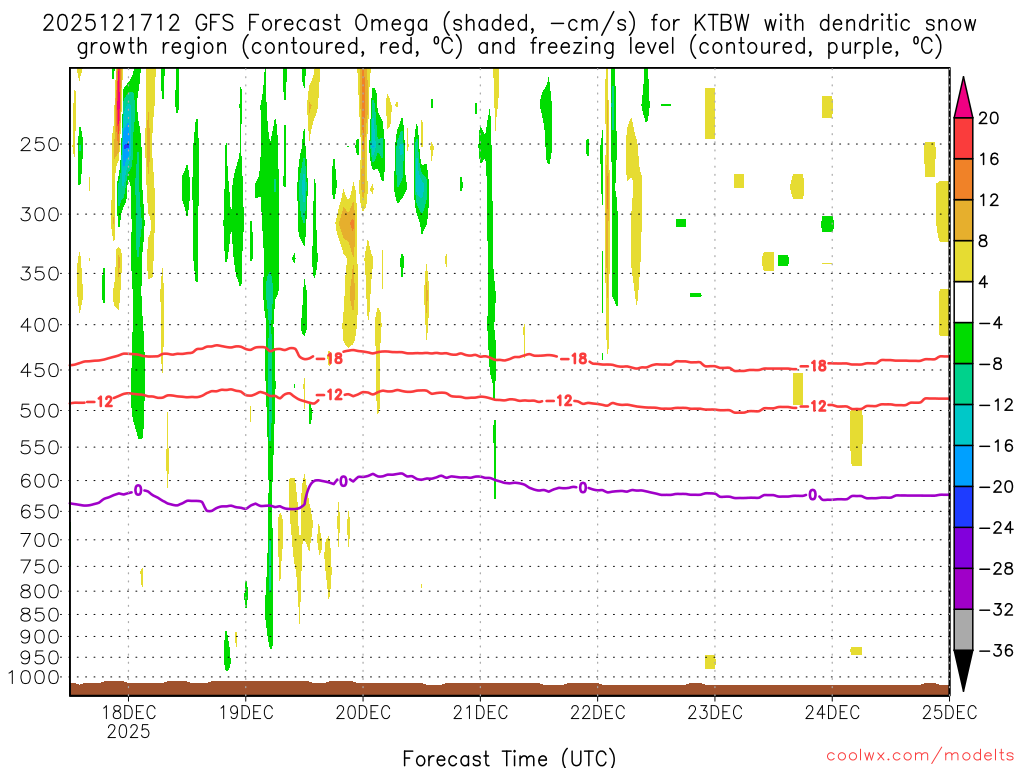Screen dimensions: 1024x768
Task: Click the 2025 year label under 18DEC
Action: [x=129, y=731]
